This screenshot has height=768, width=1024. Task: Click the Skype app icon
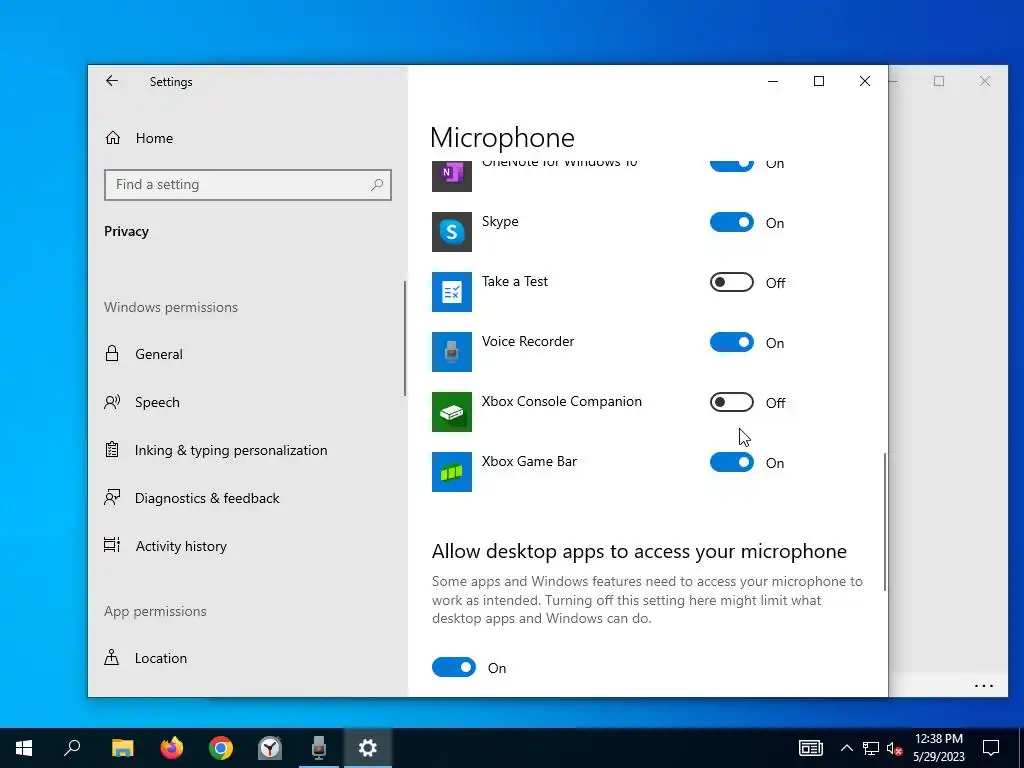pos(452,232)
